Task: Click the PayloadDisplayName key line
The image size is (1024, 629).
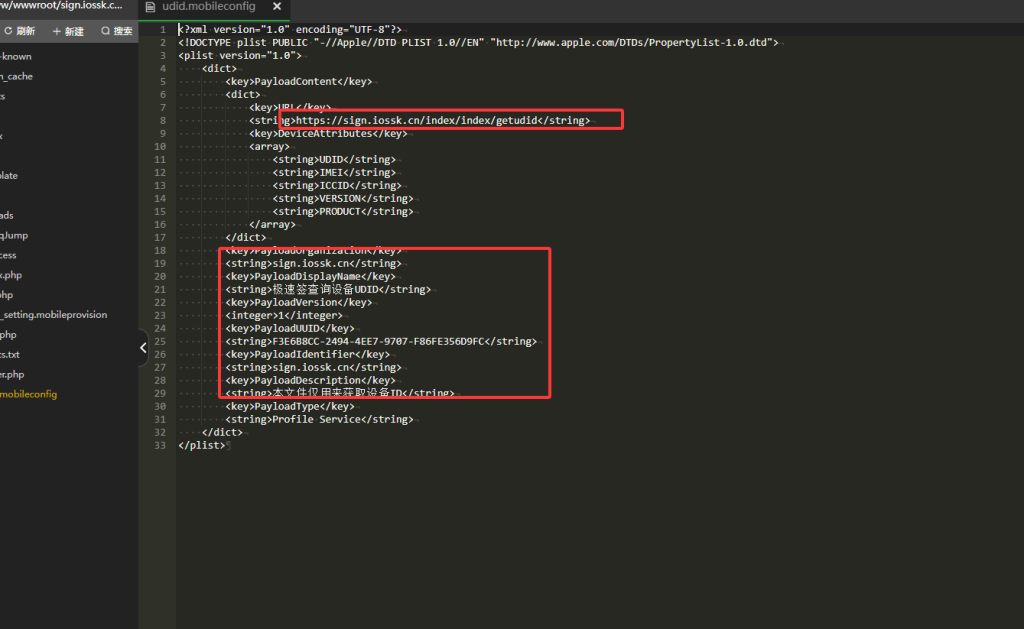Action: 310,276
